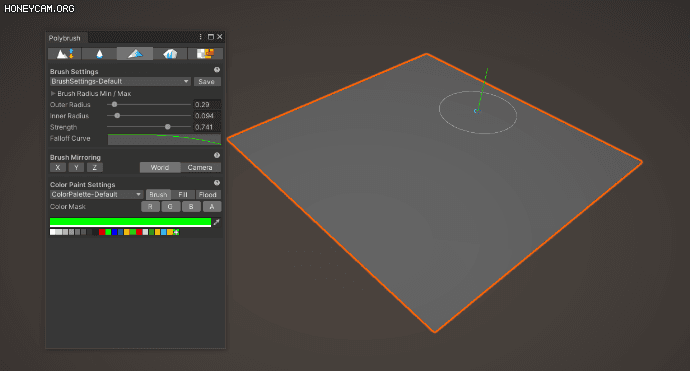This screenshot has height=371, width=690.
Task: Open help for Brush Settings
Action: [217, 70]
